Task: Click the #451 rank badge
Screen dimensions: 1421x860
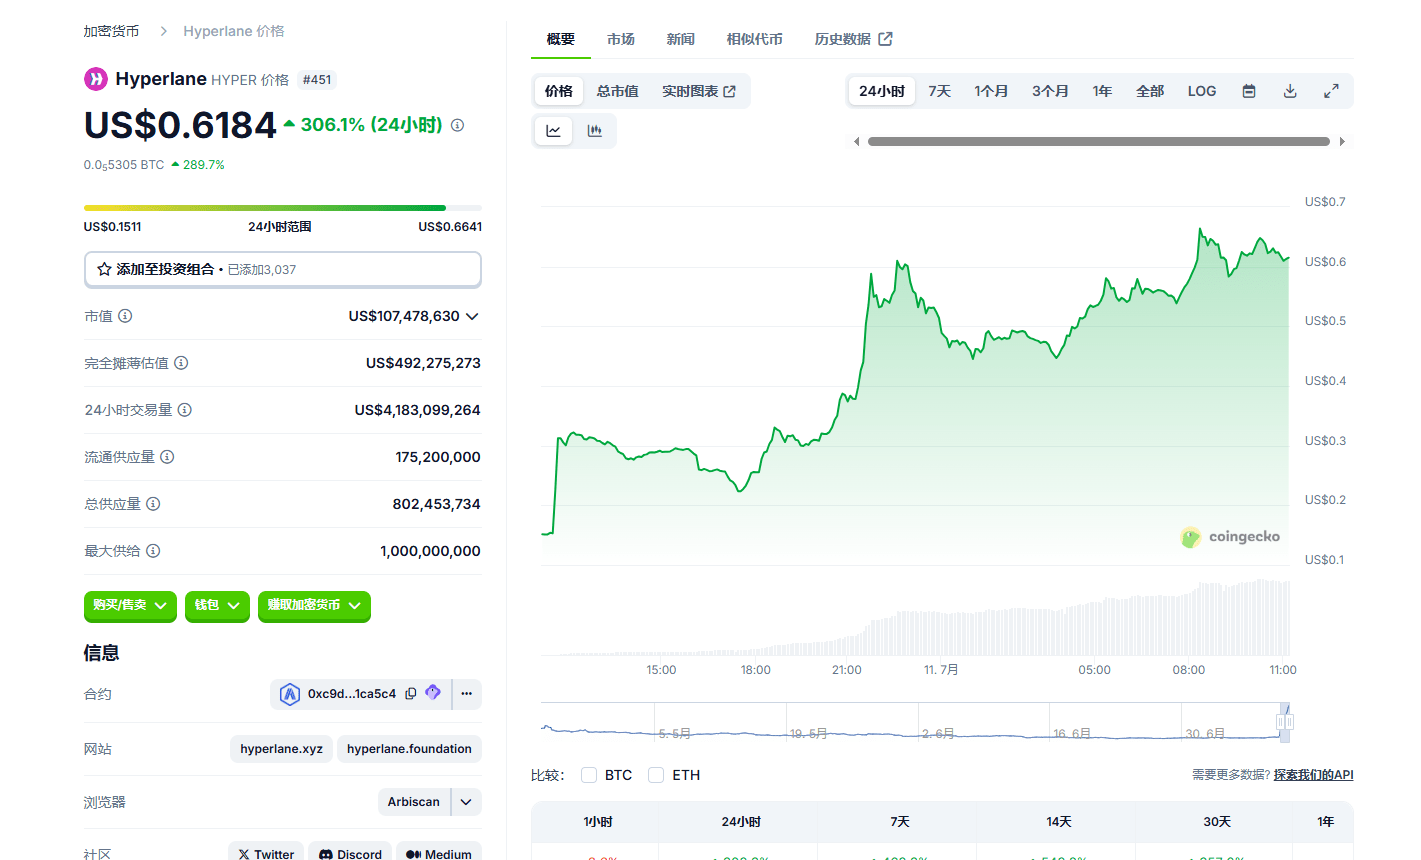Action: coord(317,80)
